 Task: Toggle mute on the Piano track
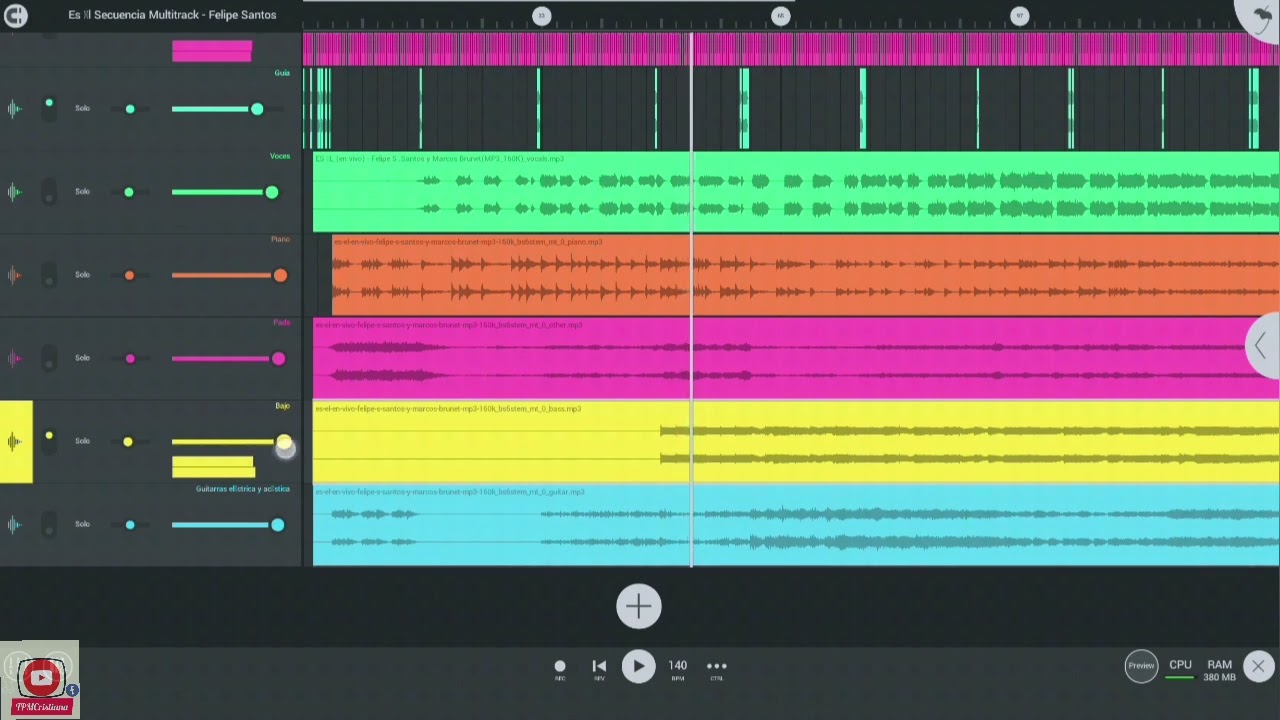click(49, 275)
